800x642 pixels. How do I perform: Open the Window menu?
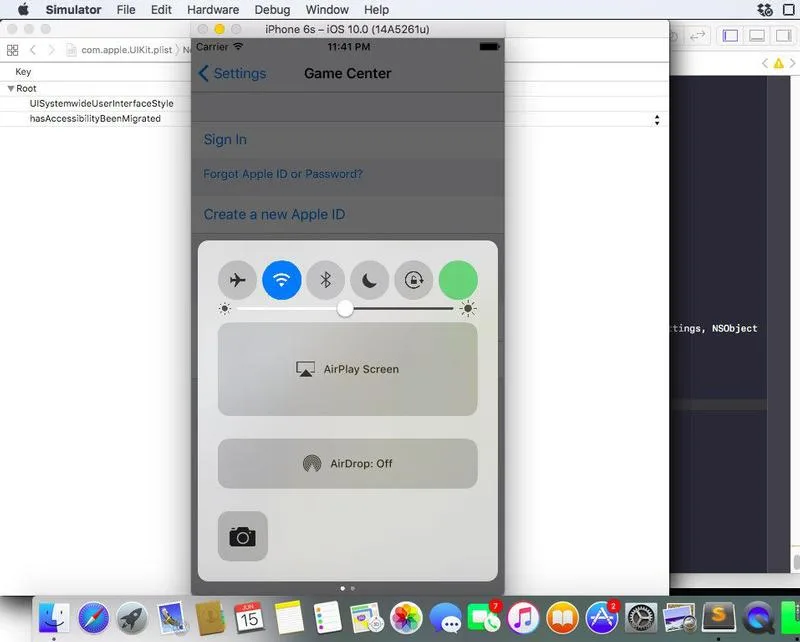[327, 10]
